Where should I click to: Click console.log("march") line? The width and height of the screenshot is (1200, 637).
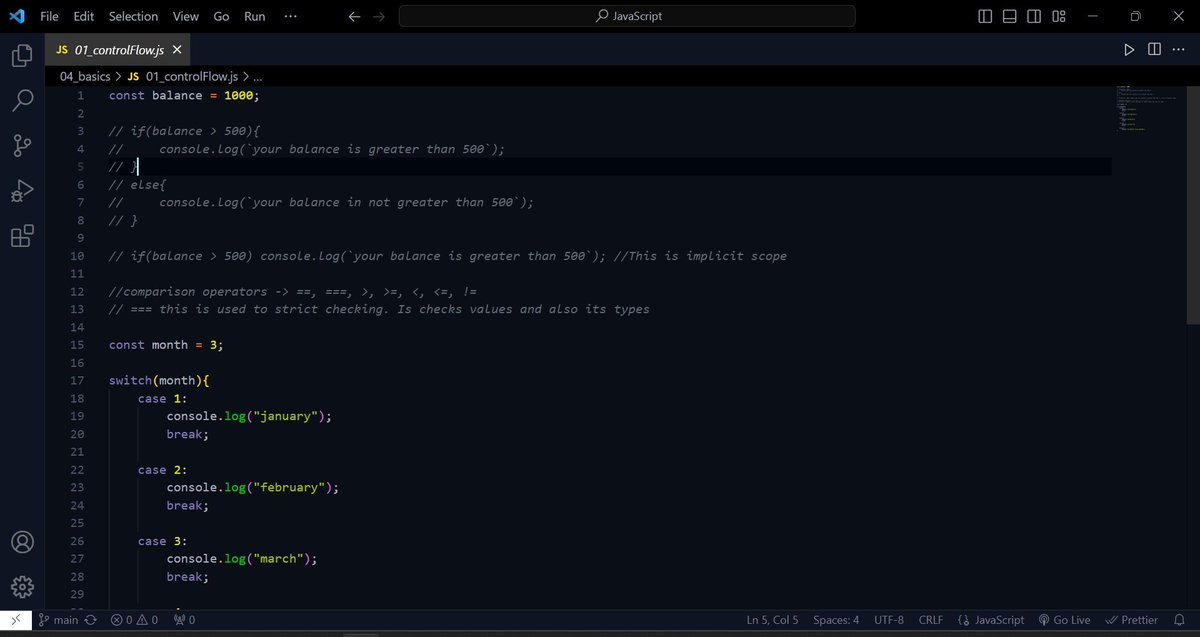pos(242,559)
